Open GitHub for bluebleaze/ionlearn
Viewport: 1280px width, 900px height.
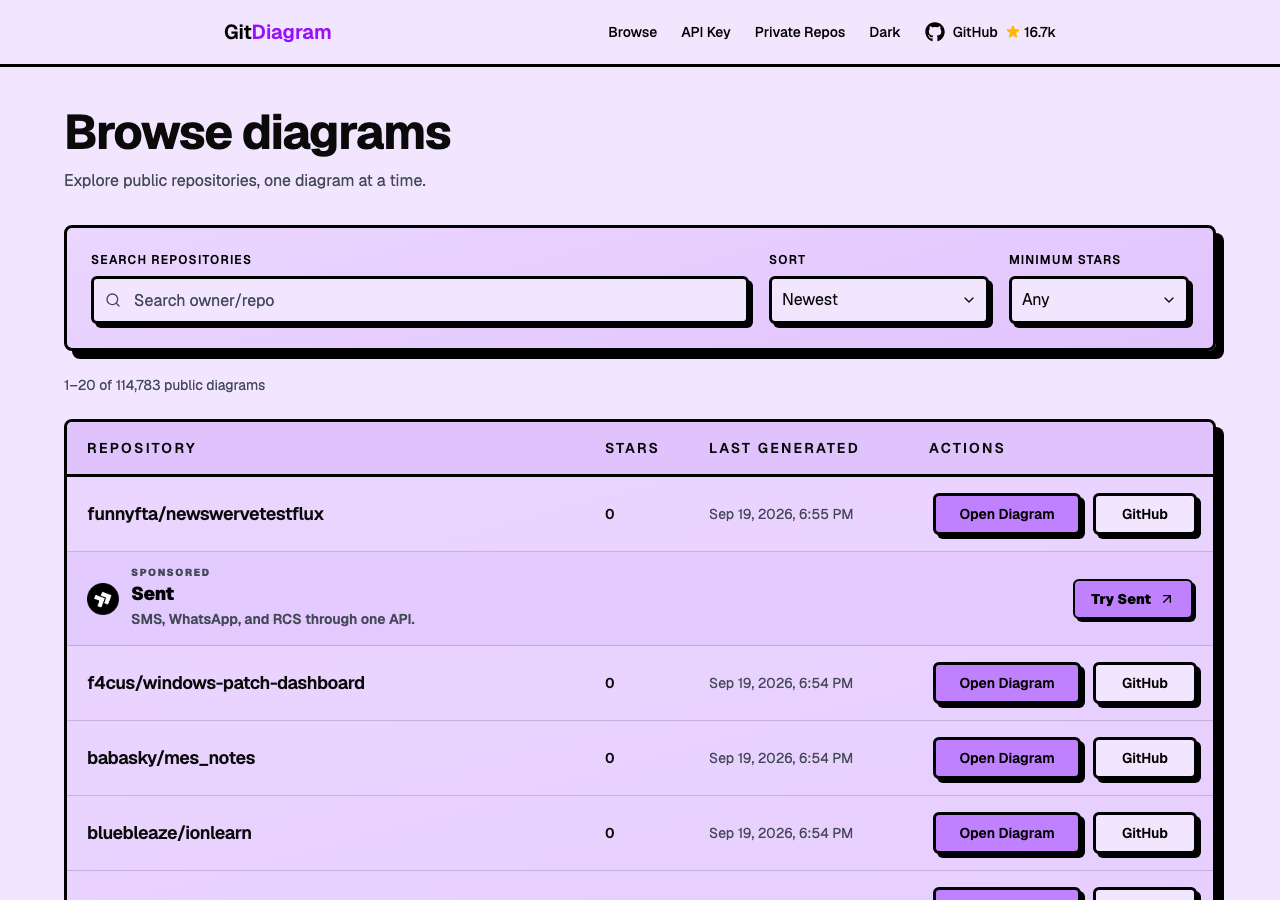click(1145, 833)
